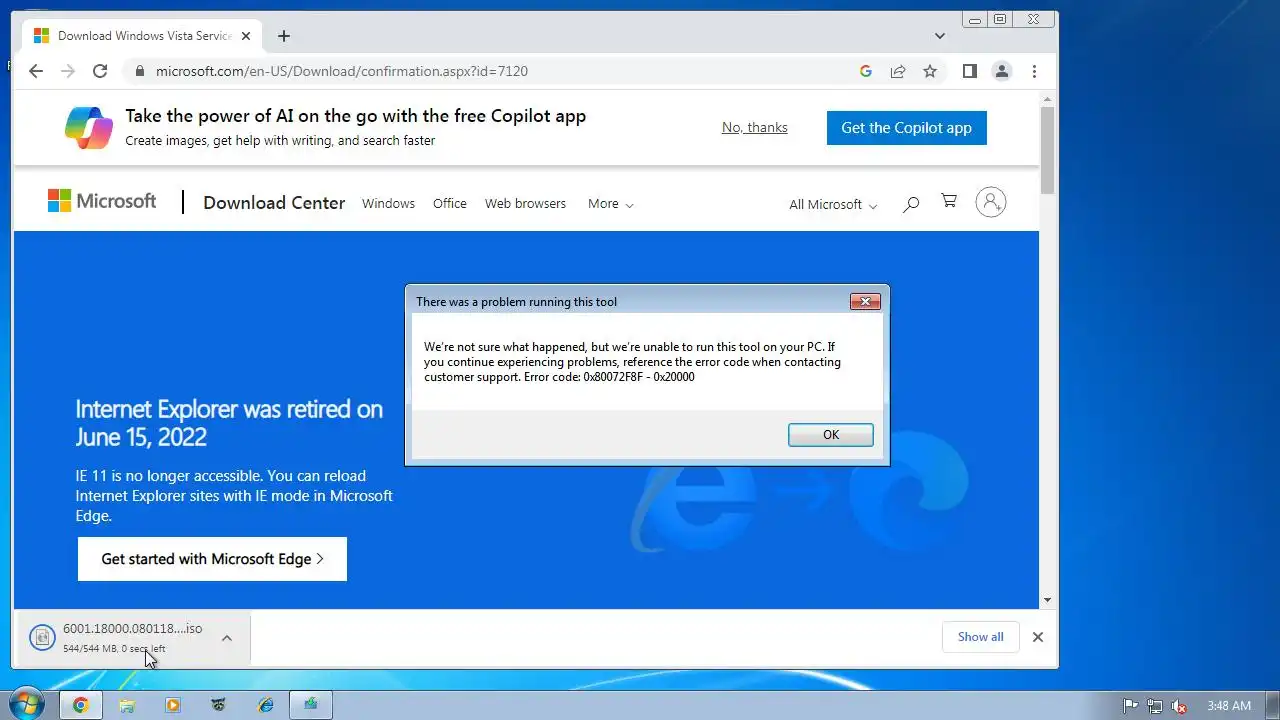The height and width of the screenshot is (720, 1280).
Task: Expand the More menu
Action: [x=611, y=203]
